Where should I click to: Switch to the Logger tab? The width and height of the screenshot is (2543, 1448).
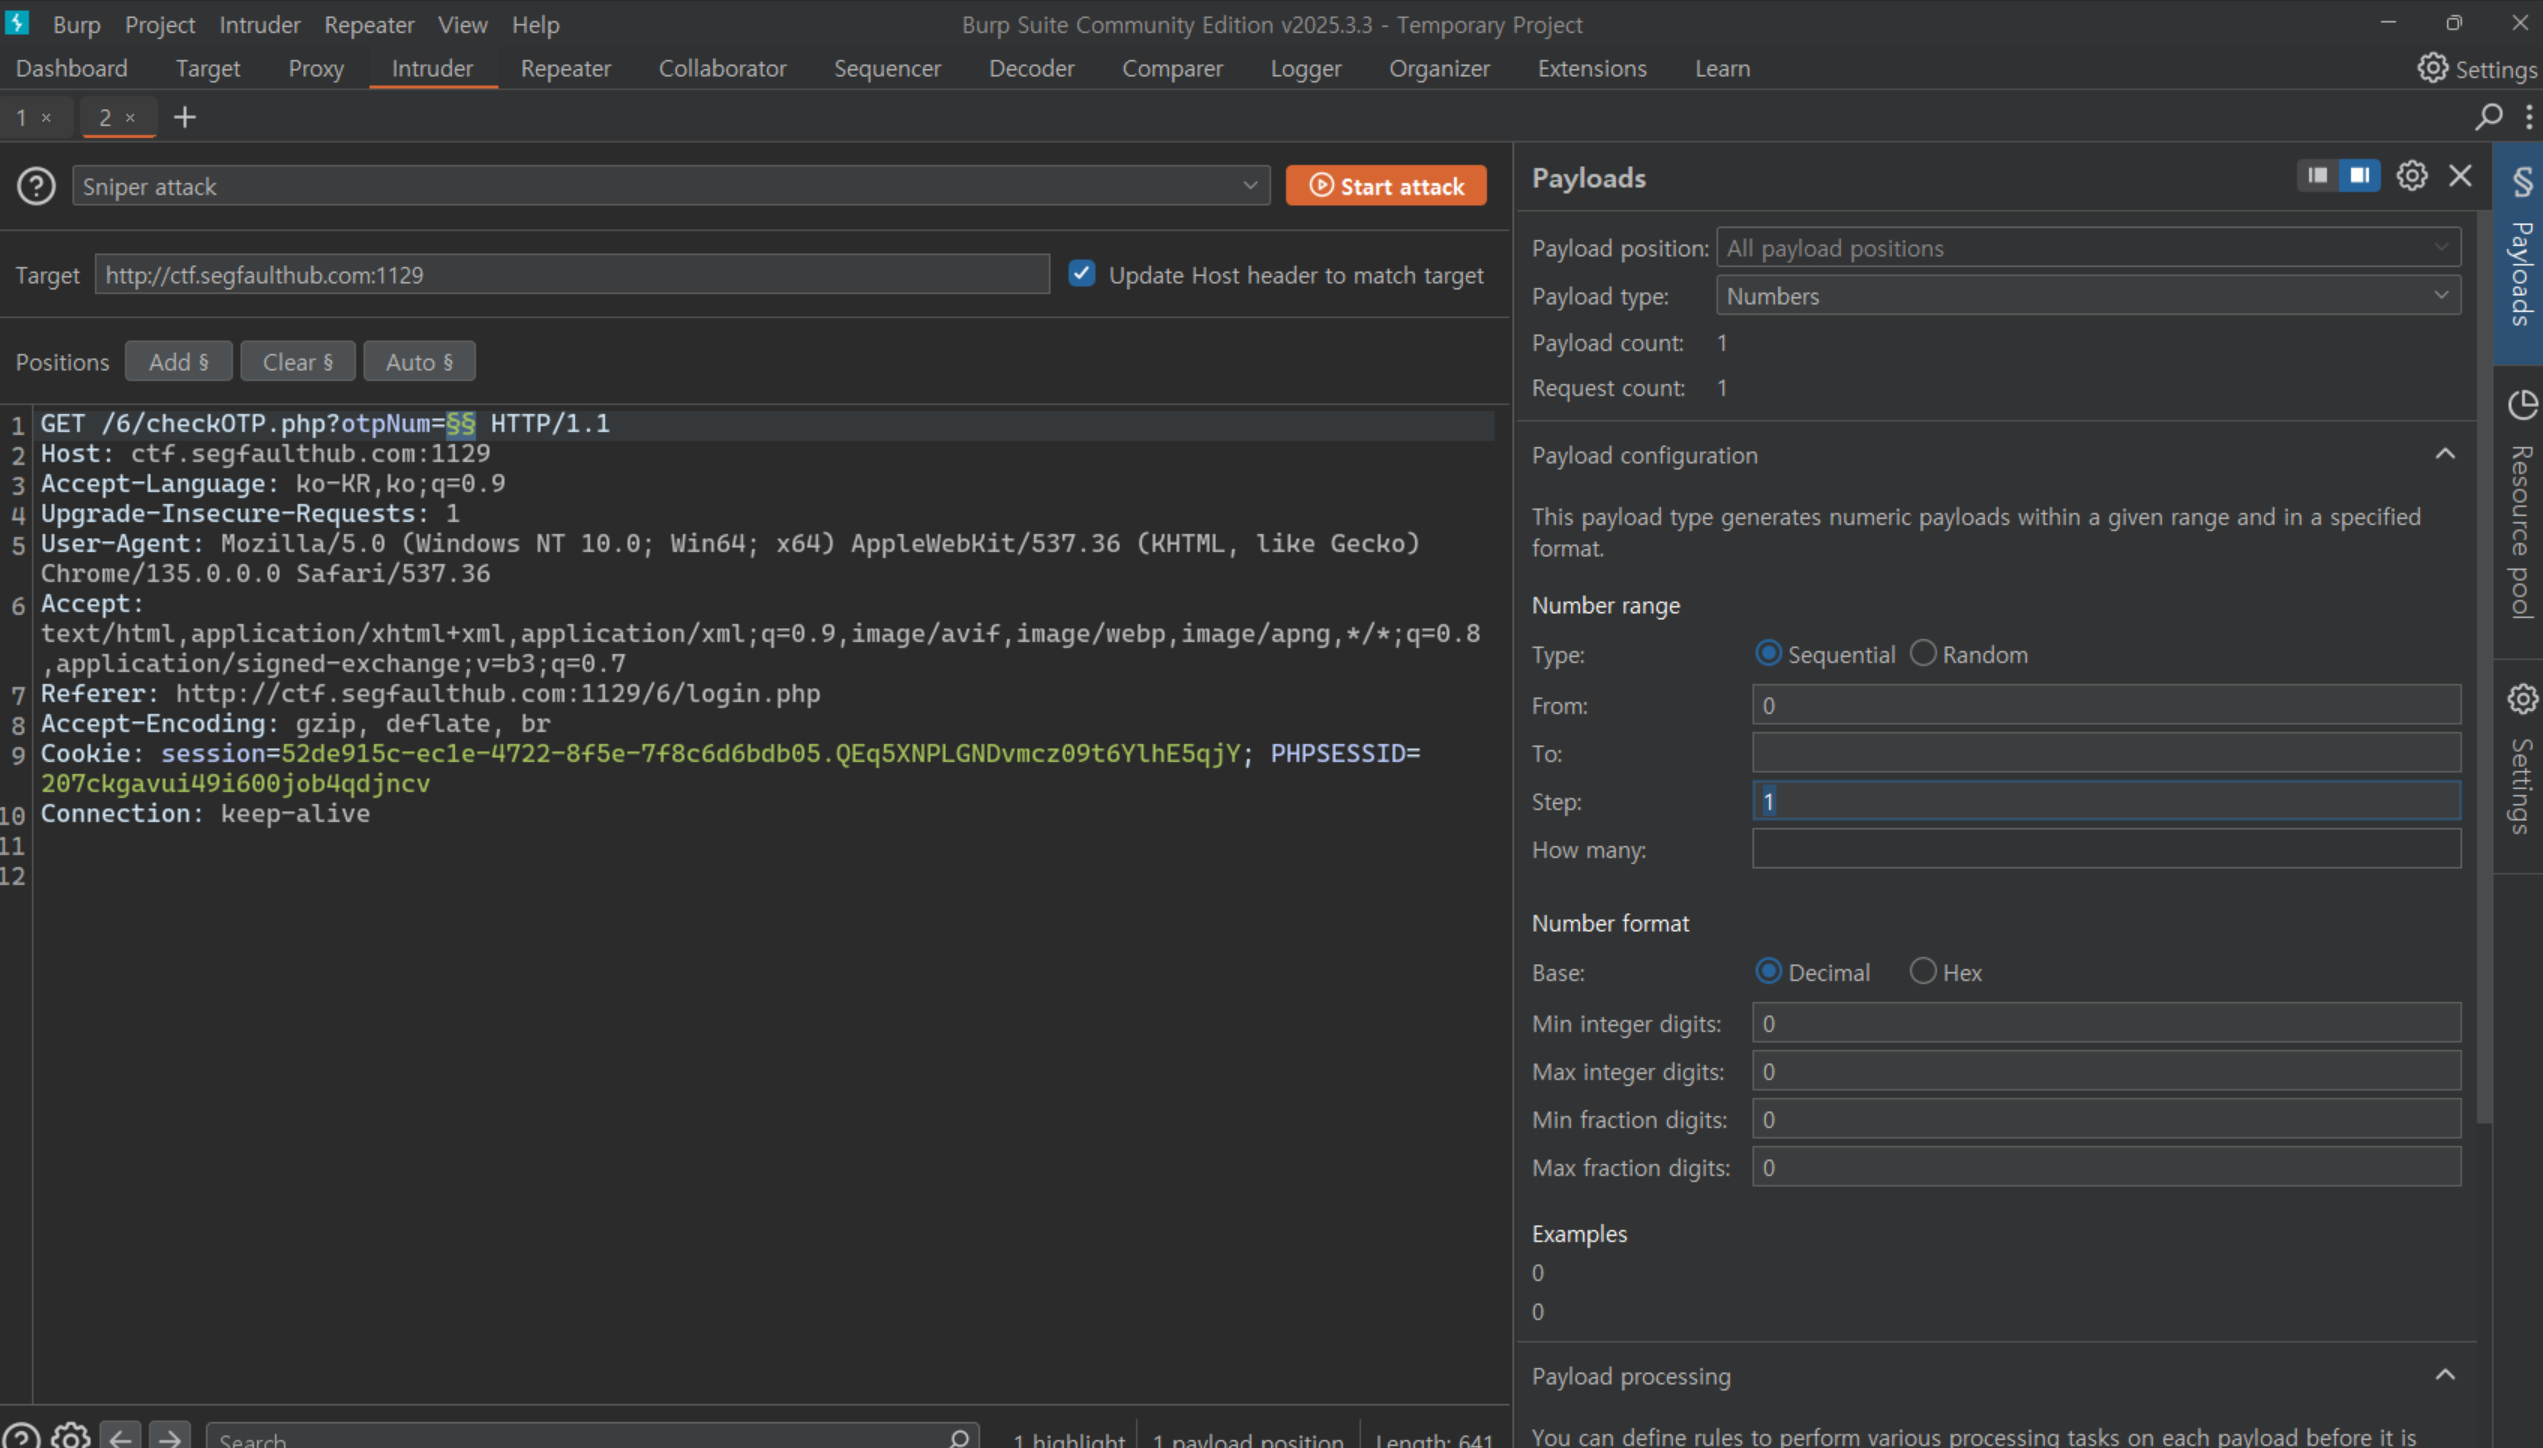point(1305,68)
